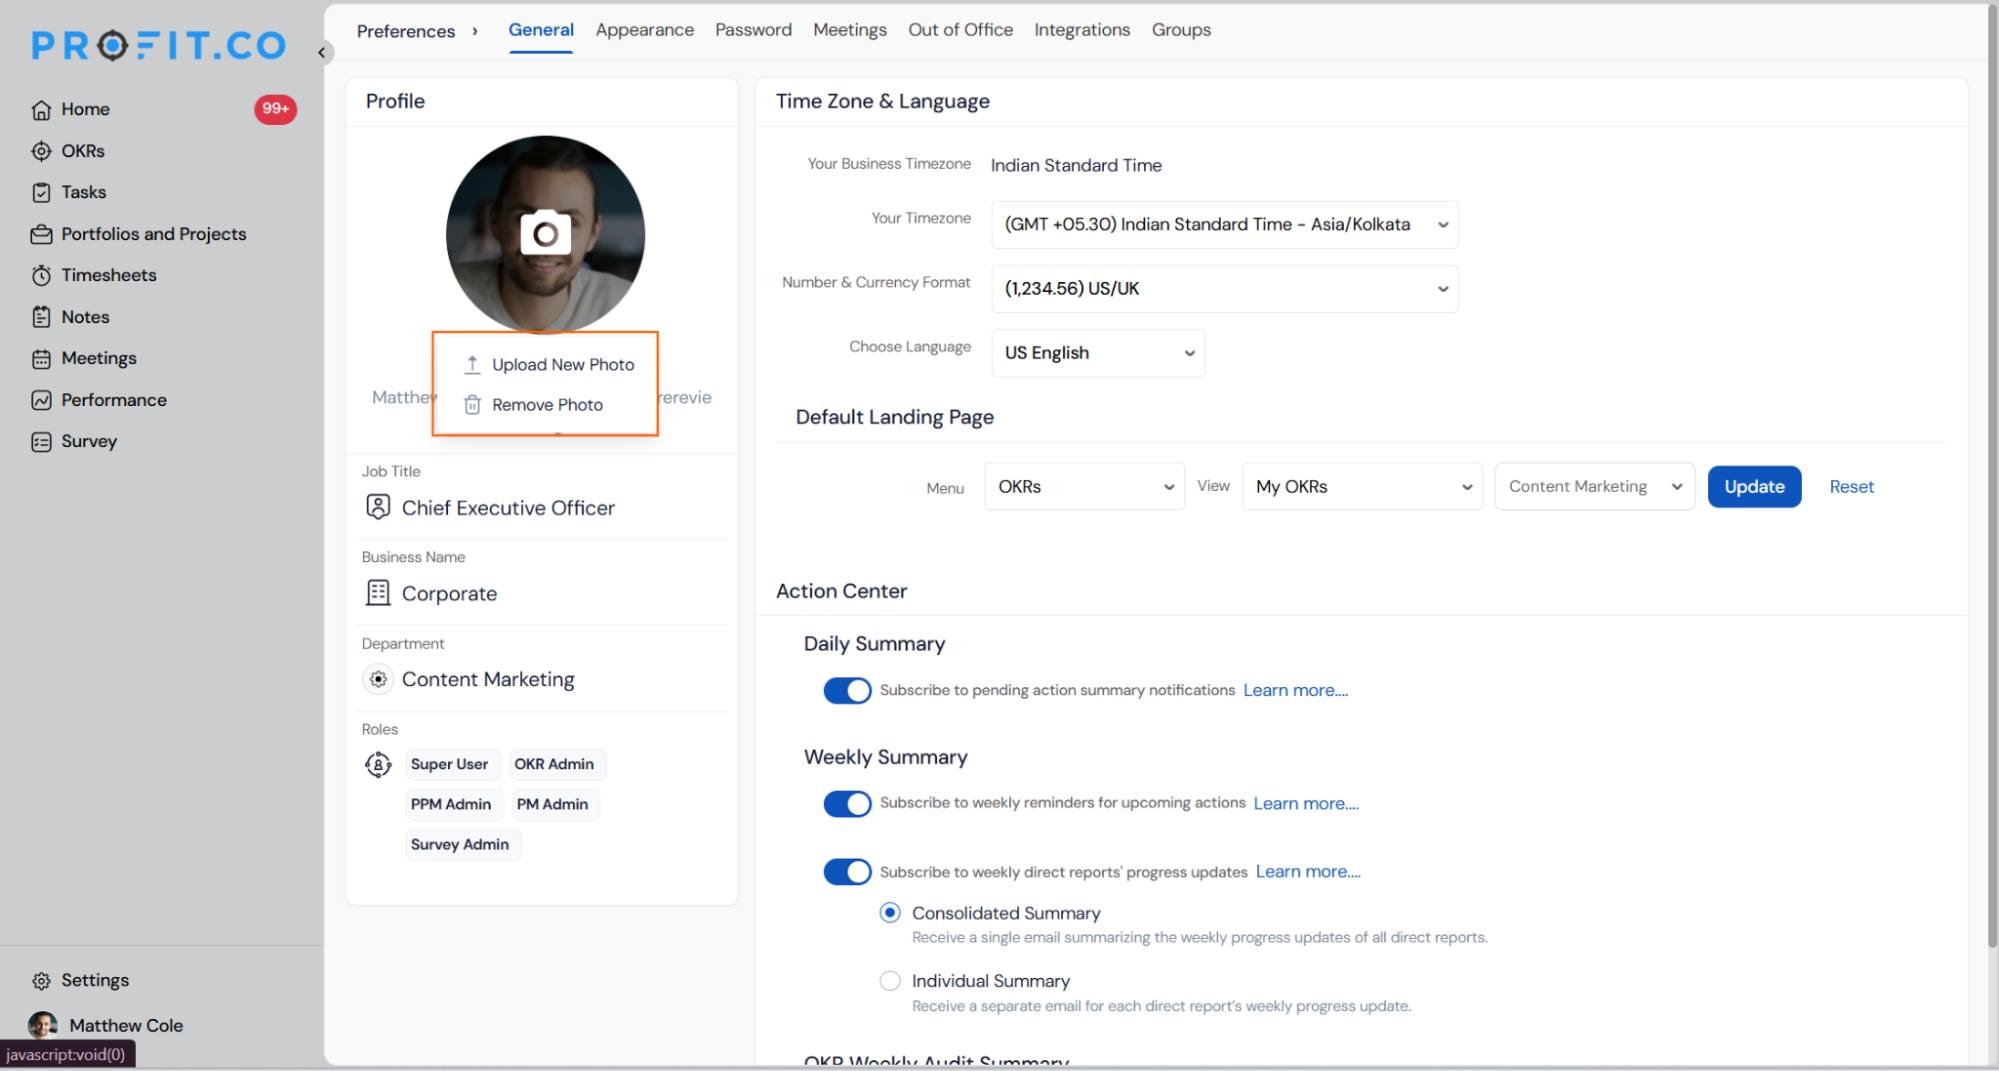Toggle Daily Summary action notifications switch
Screen dimensions: 1999x1071
(847, 690)
